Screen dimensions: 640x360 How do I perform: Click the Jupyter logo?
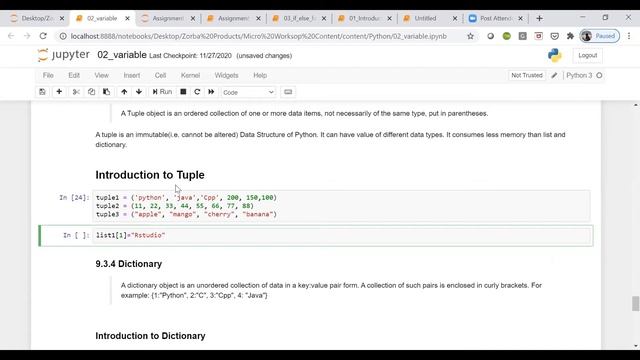pos(64,55)
